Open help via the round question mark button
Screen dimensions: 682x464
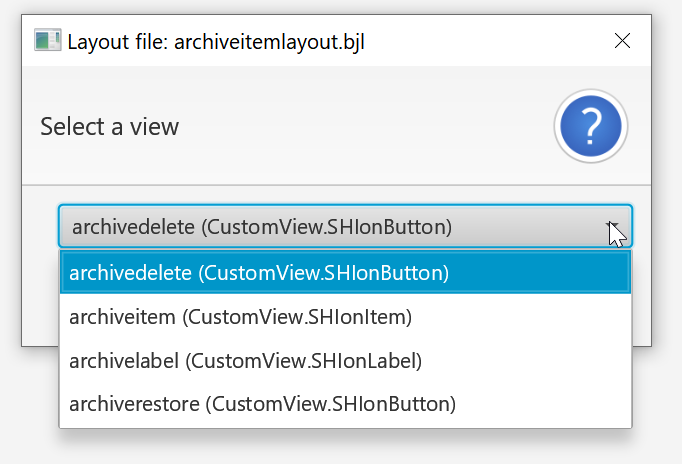coord(590,126)
